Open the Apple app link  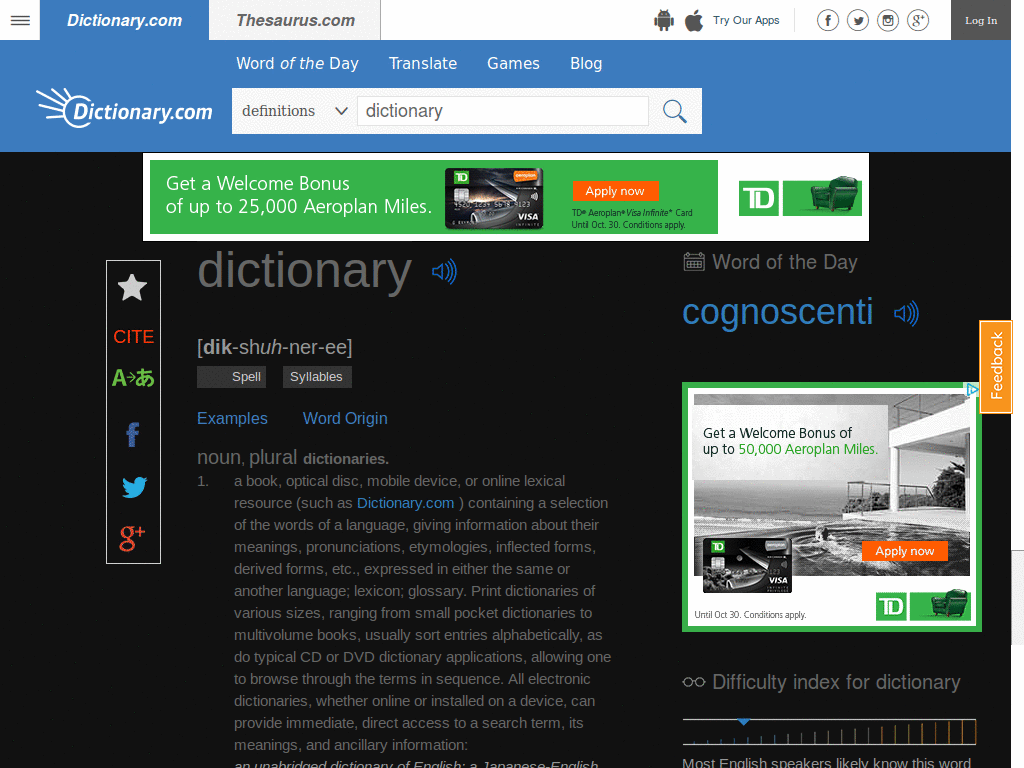tap(694, 20)
